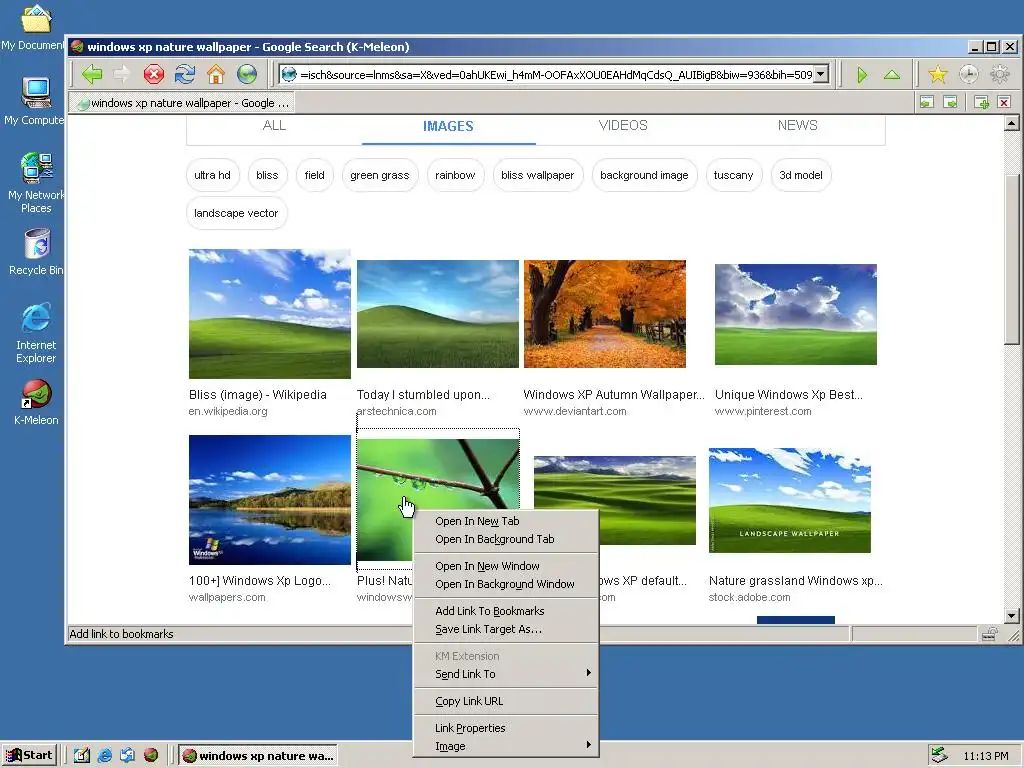Open the lake reflection Windows Xp Logo thumbnail
Image resolution: width=1024 pixels, height=768 pixels.
point(270,500)
